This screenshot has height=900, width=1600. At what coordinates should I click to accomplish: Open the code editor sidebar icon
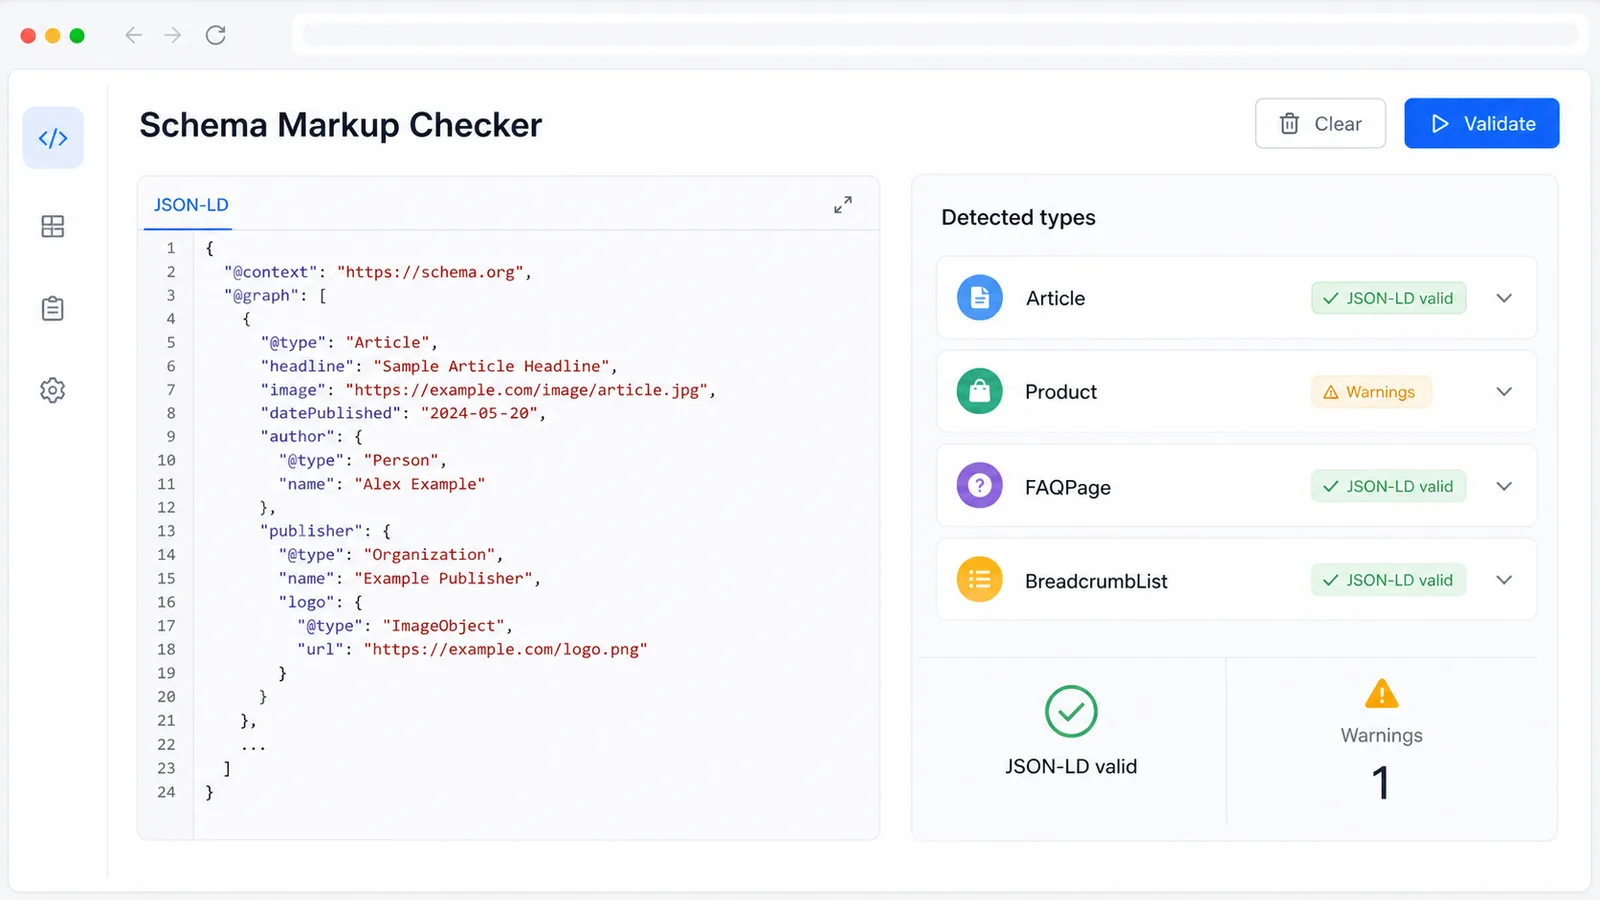point(53,138)
